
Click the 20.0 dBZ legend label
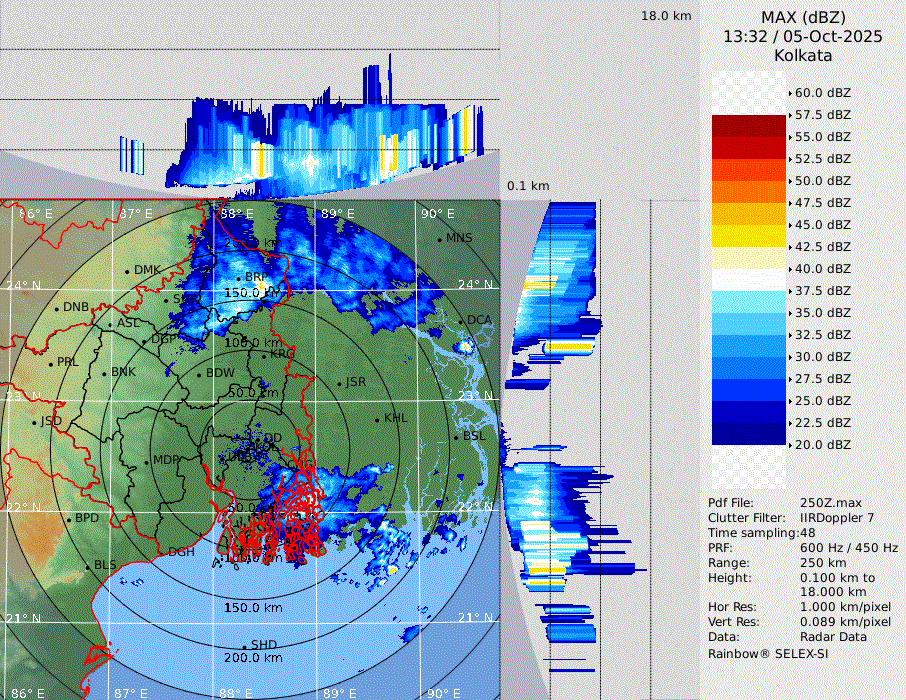pyautogui.click(x=822, y=444)
